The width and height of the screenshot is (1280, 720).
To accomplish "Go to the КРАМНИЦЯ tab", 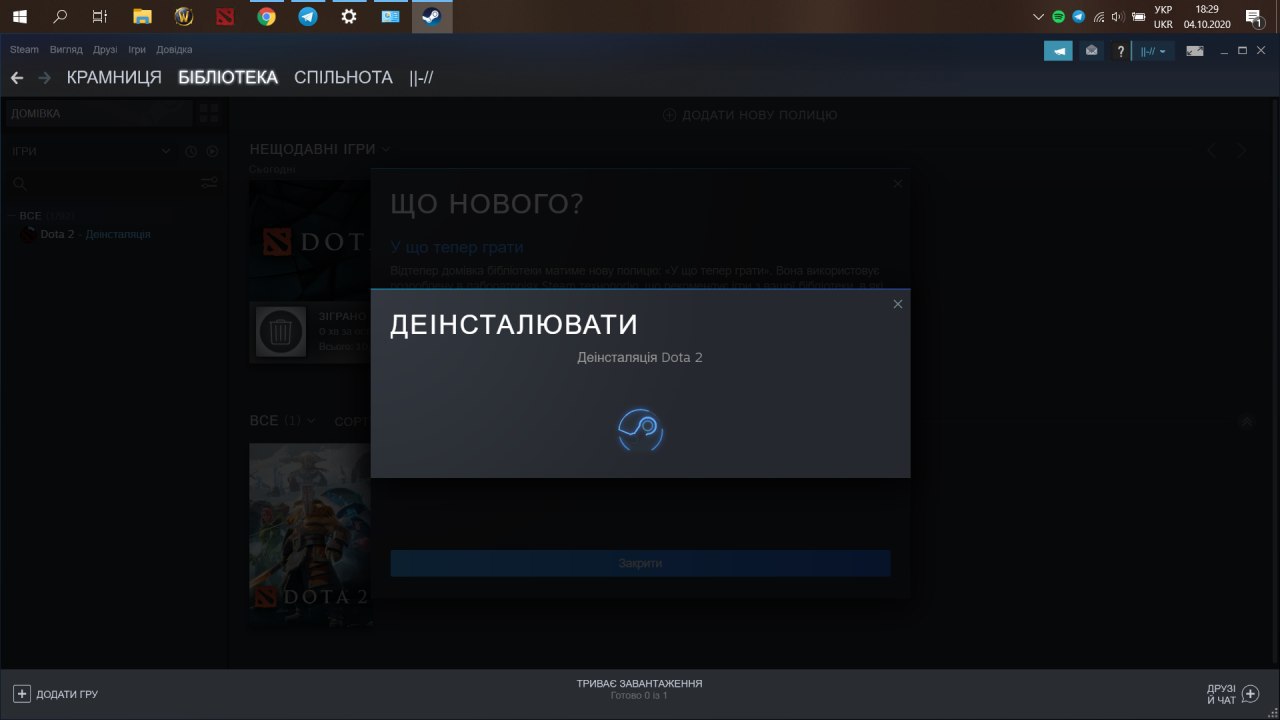I will point(114,78).
